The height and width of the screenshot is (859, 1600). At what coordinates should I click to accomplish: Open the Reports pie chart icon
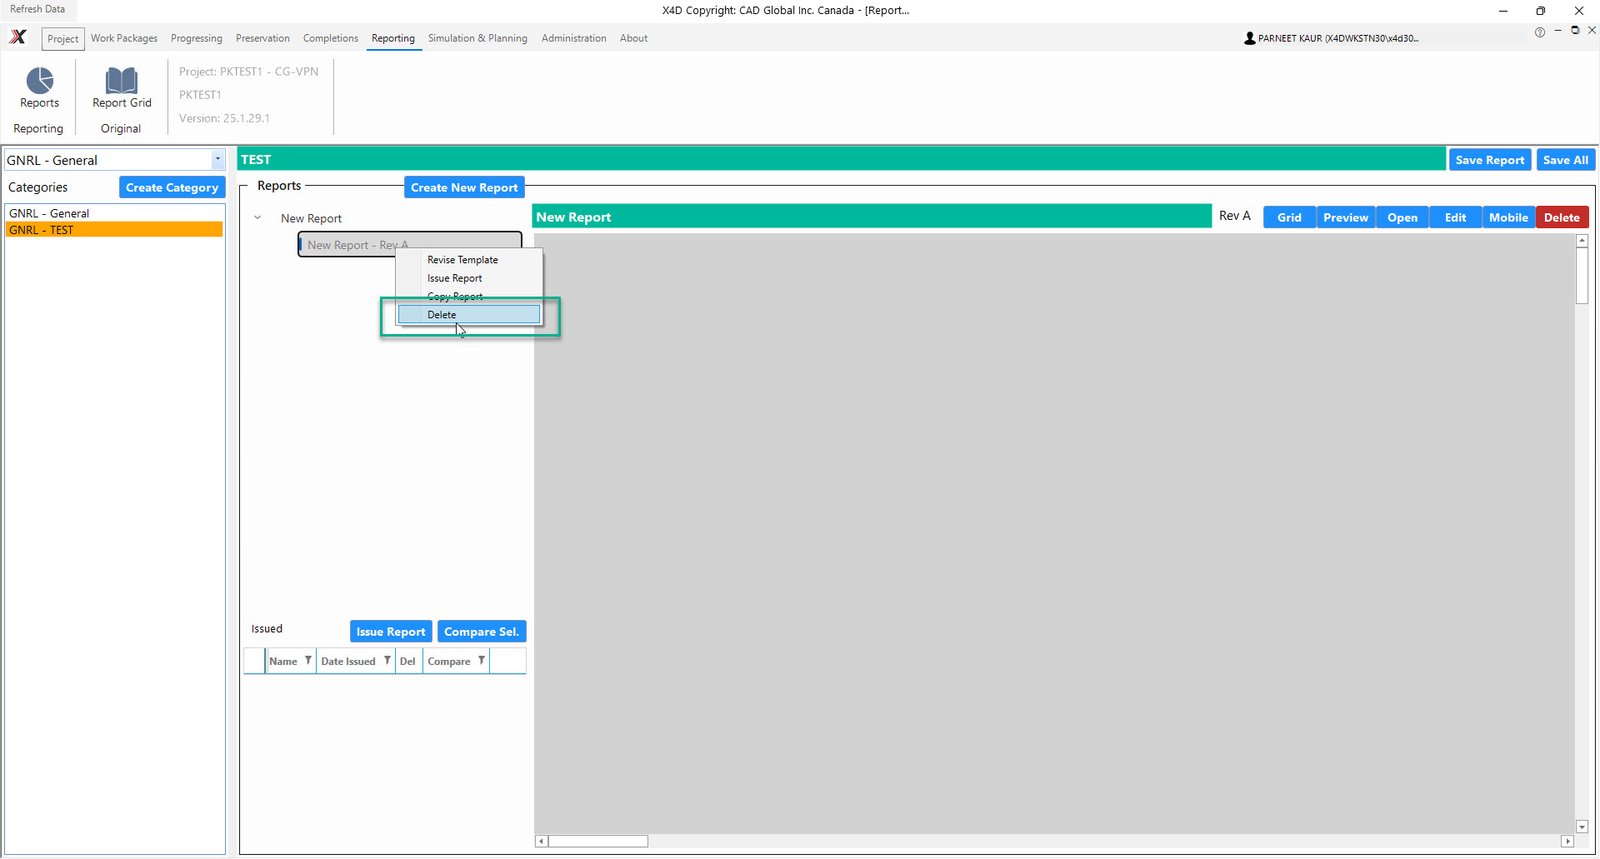pyautogui.click(x=40, y=81)
